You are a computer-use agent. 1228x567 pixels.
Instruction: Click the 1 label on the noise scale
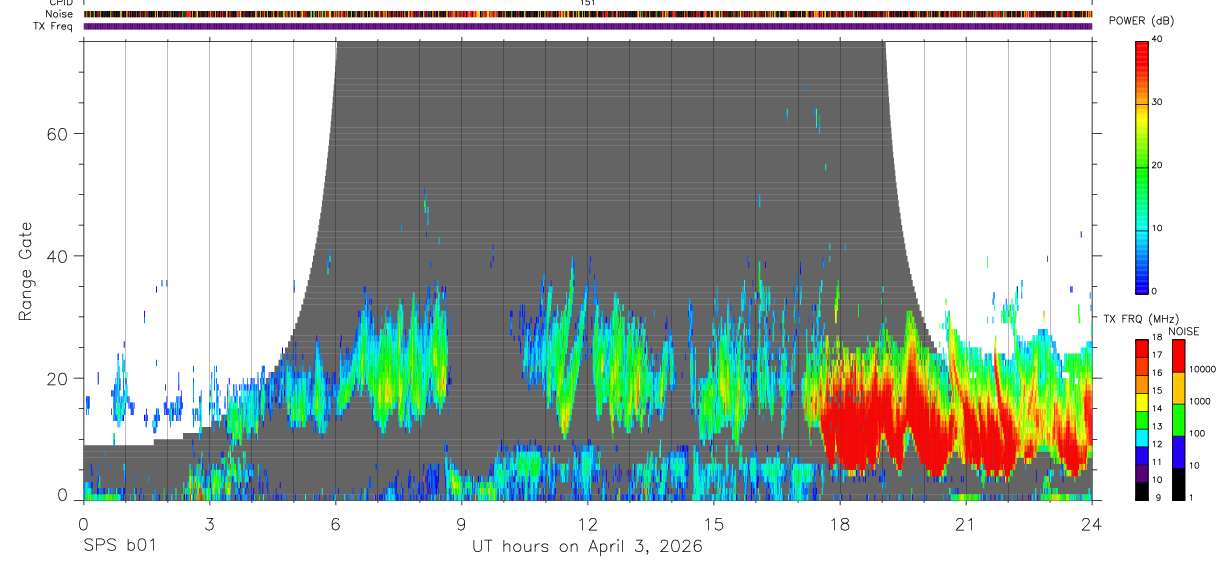(1191, 498)
